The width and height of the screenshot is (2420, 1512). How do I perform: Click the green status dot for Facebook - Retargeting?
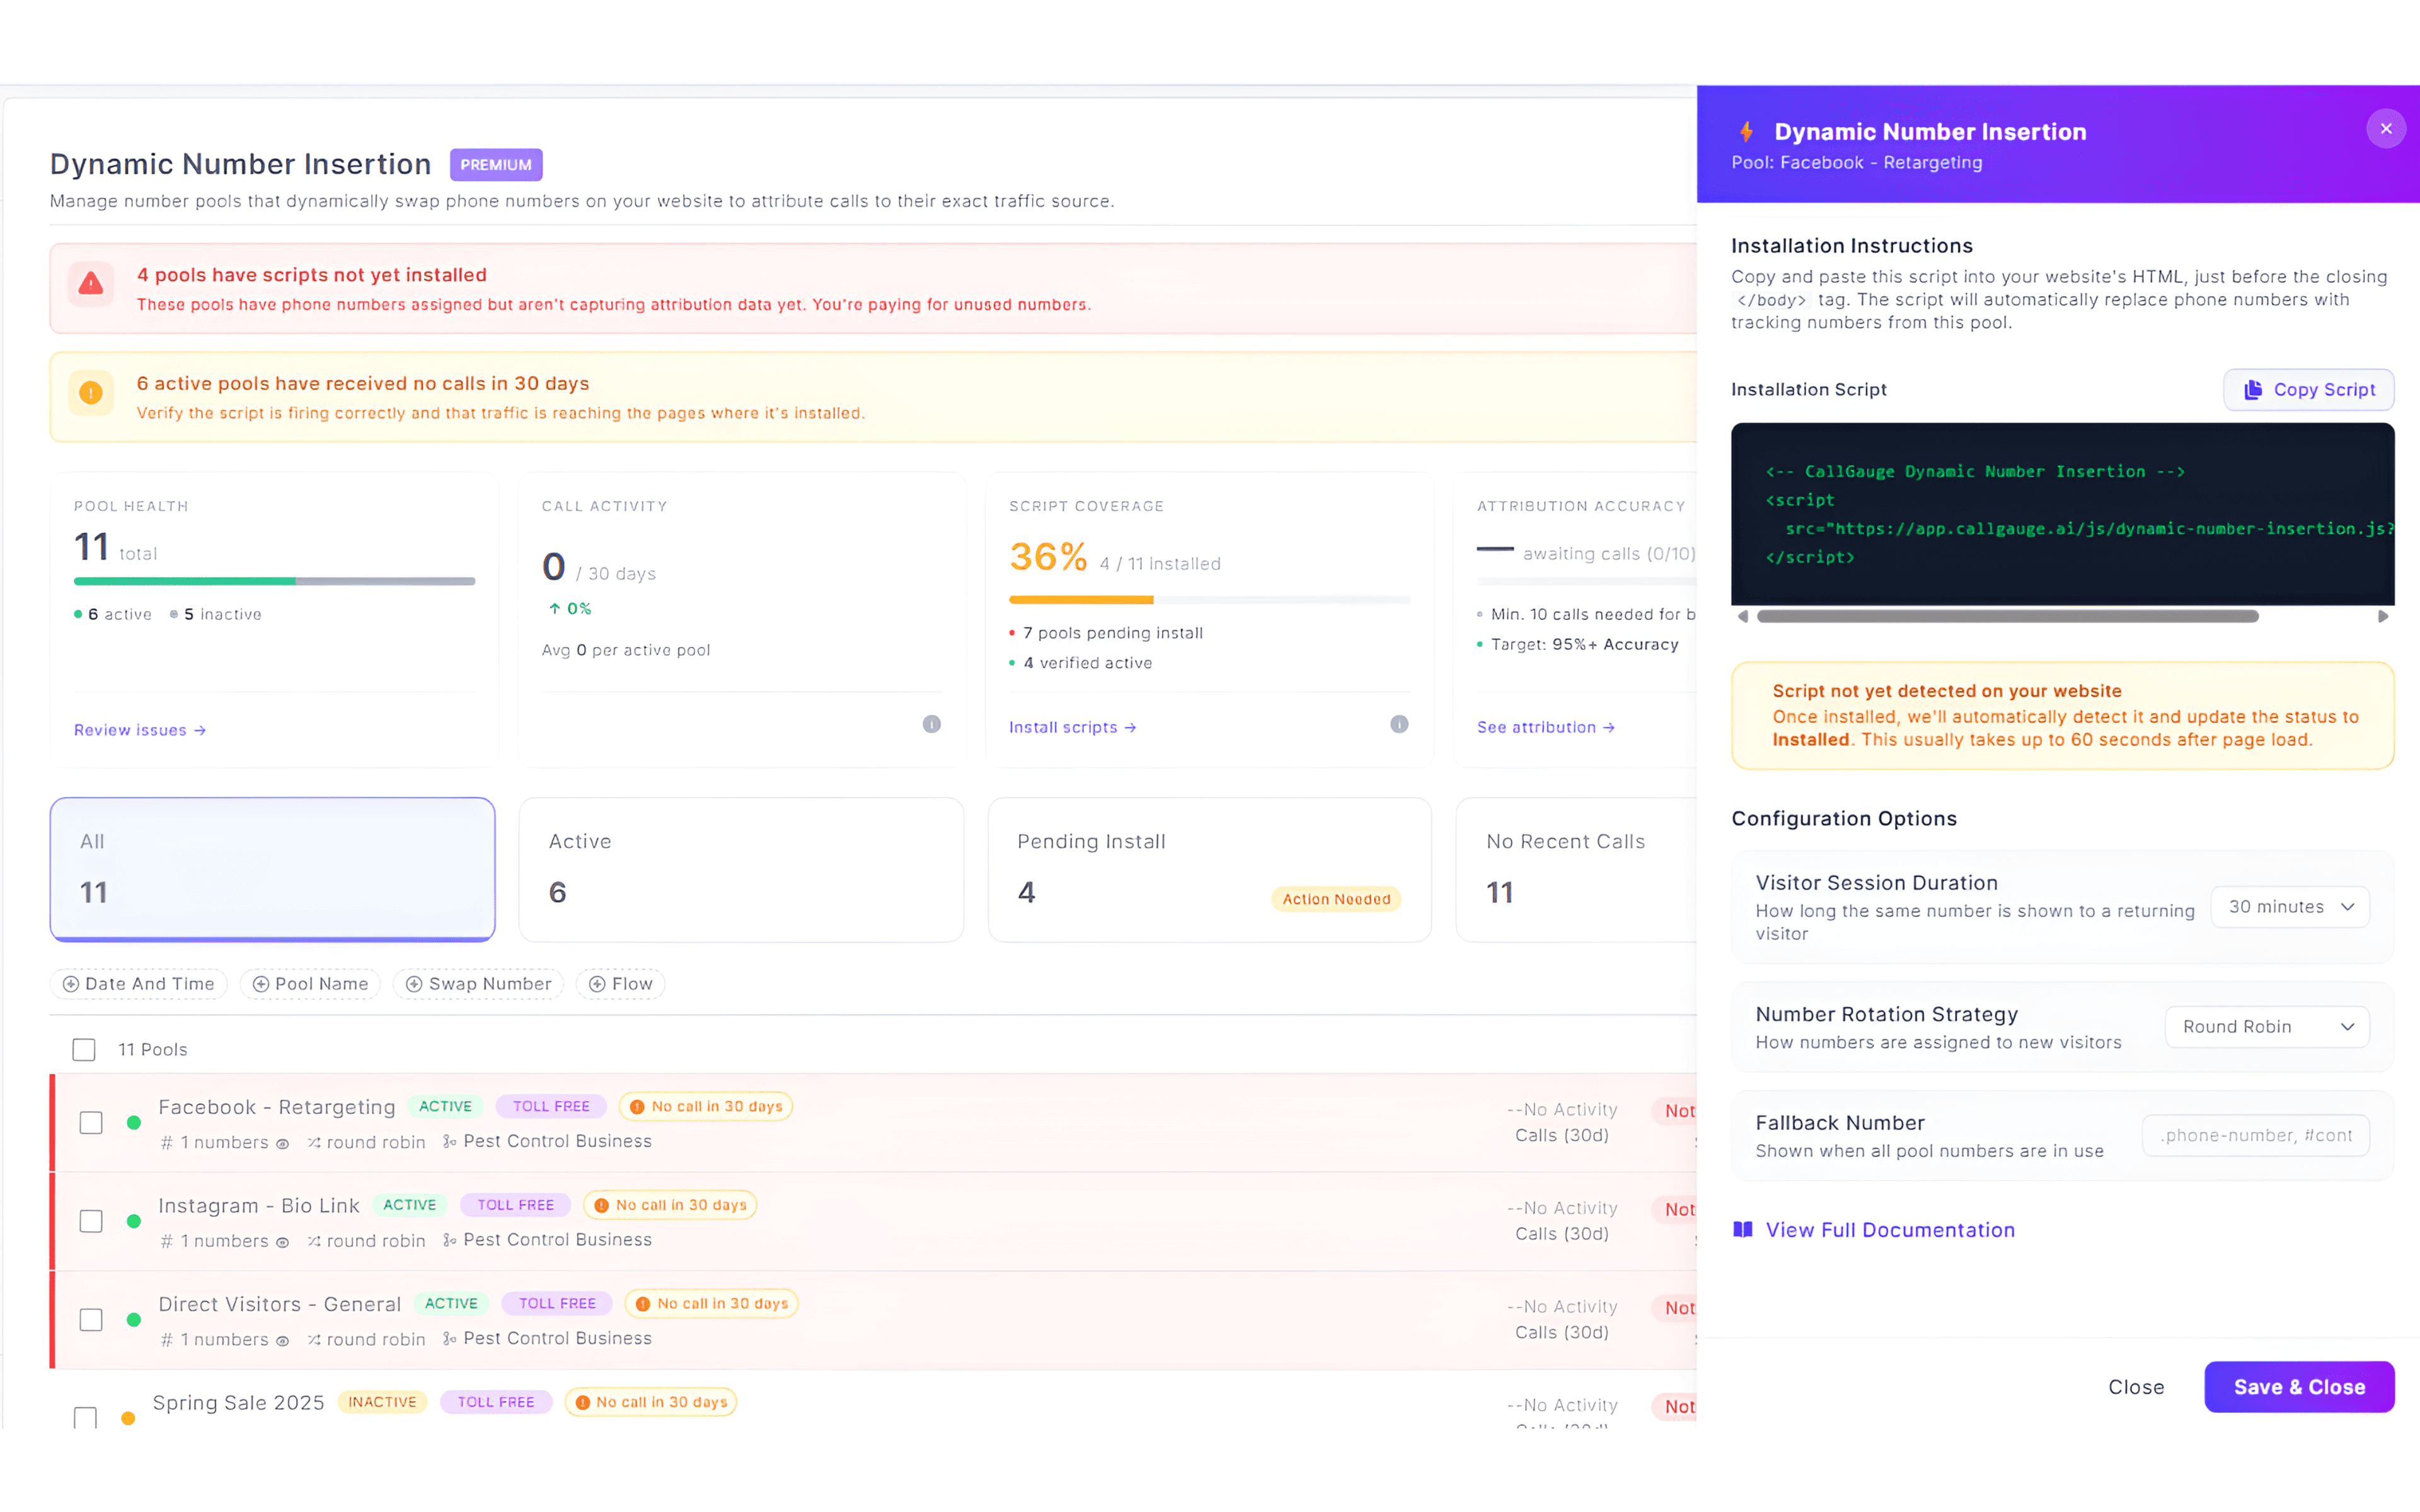tap(133, 1123)
